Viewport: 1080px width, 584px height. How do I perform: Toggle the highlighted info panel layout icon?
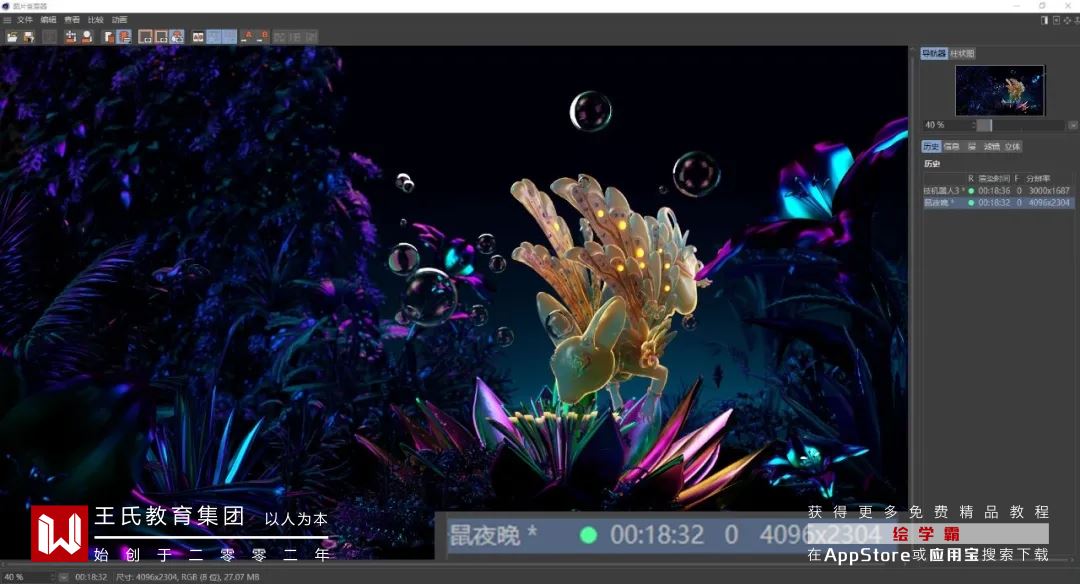coord(124,36)
